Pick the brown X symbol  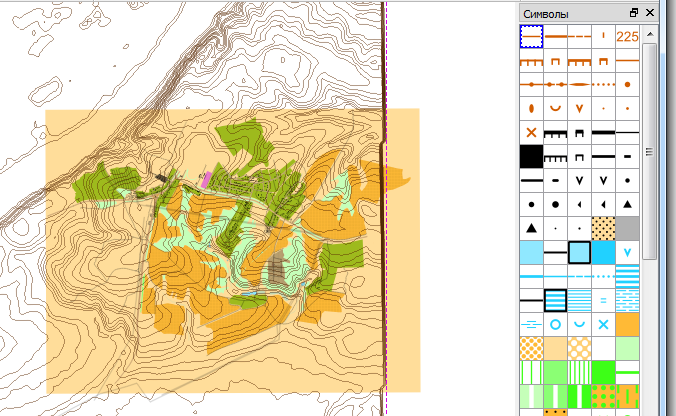531,132
